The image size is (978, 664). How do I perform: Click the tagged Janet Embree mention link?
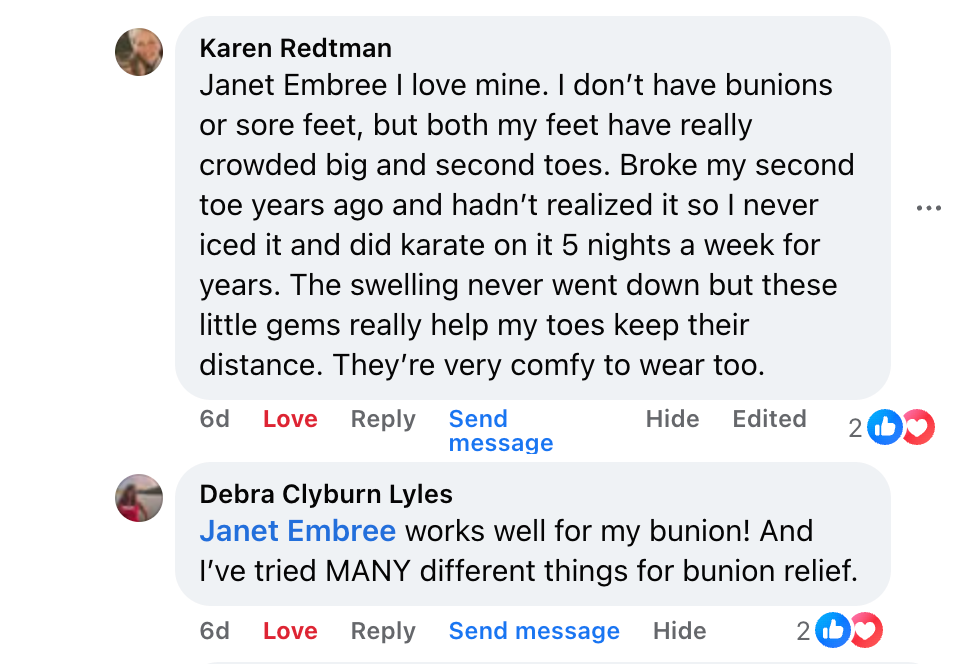pos(298,531)
